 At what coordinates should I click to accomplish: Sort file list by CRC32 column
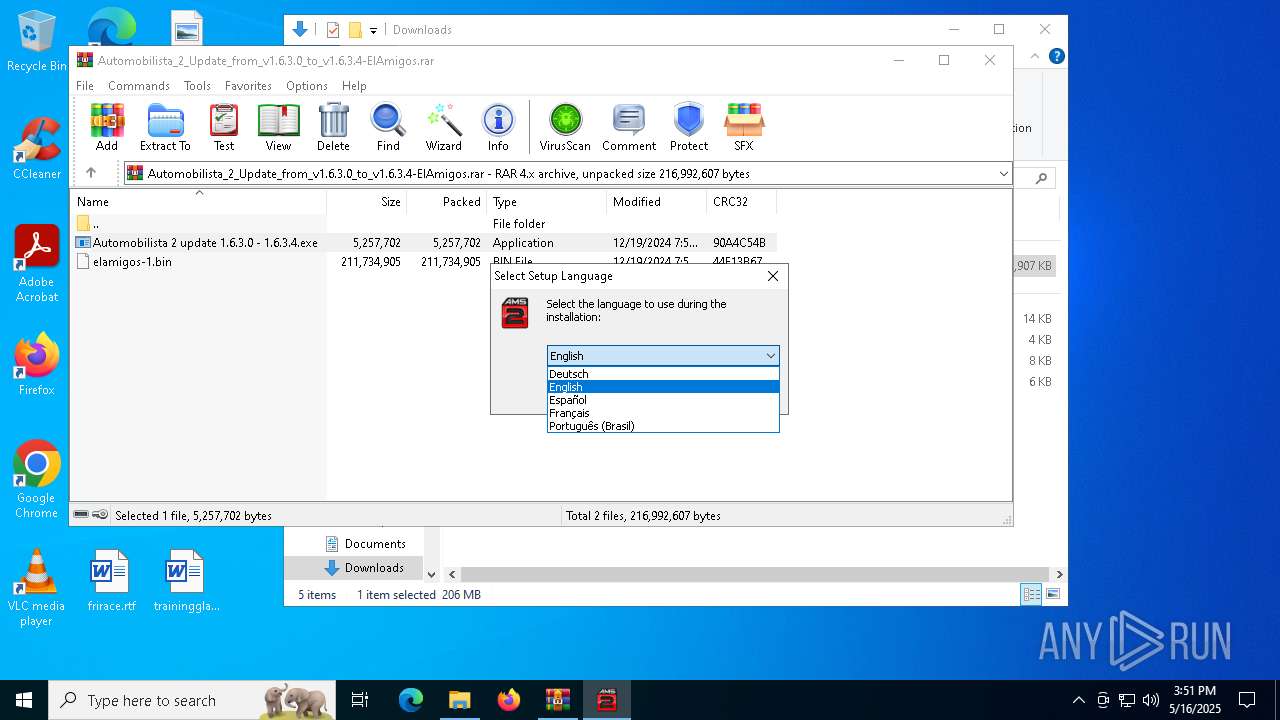coord(741,202)
